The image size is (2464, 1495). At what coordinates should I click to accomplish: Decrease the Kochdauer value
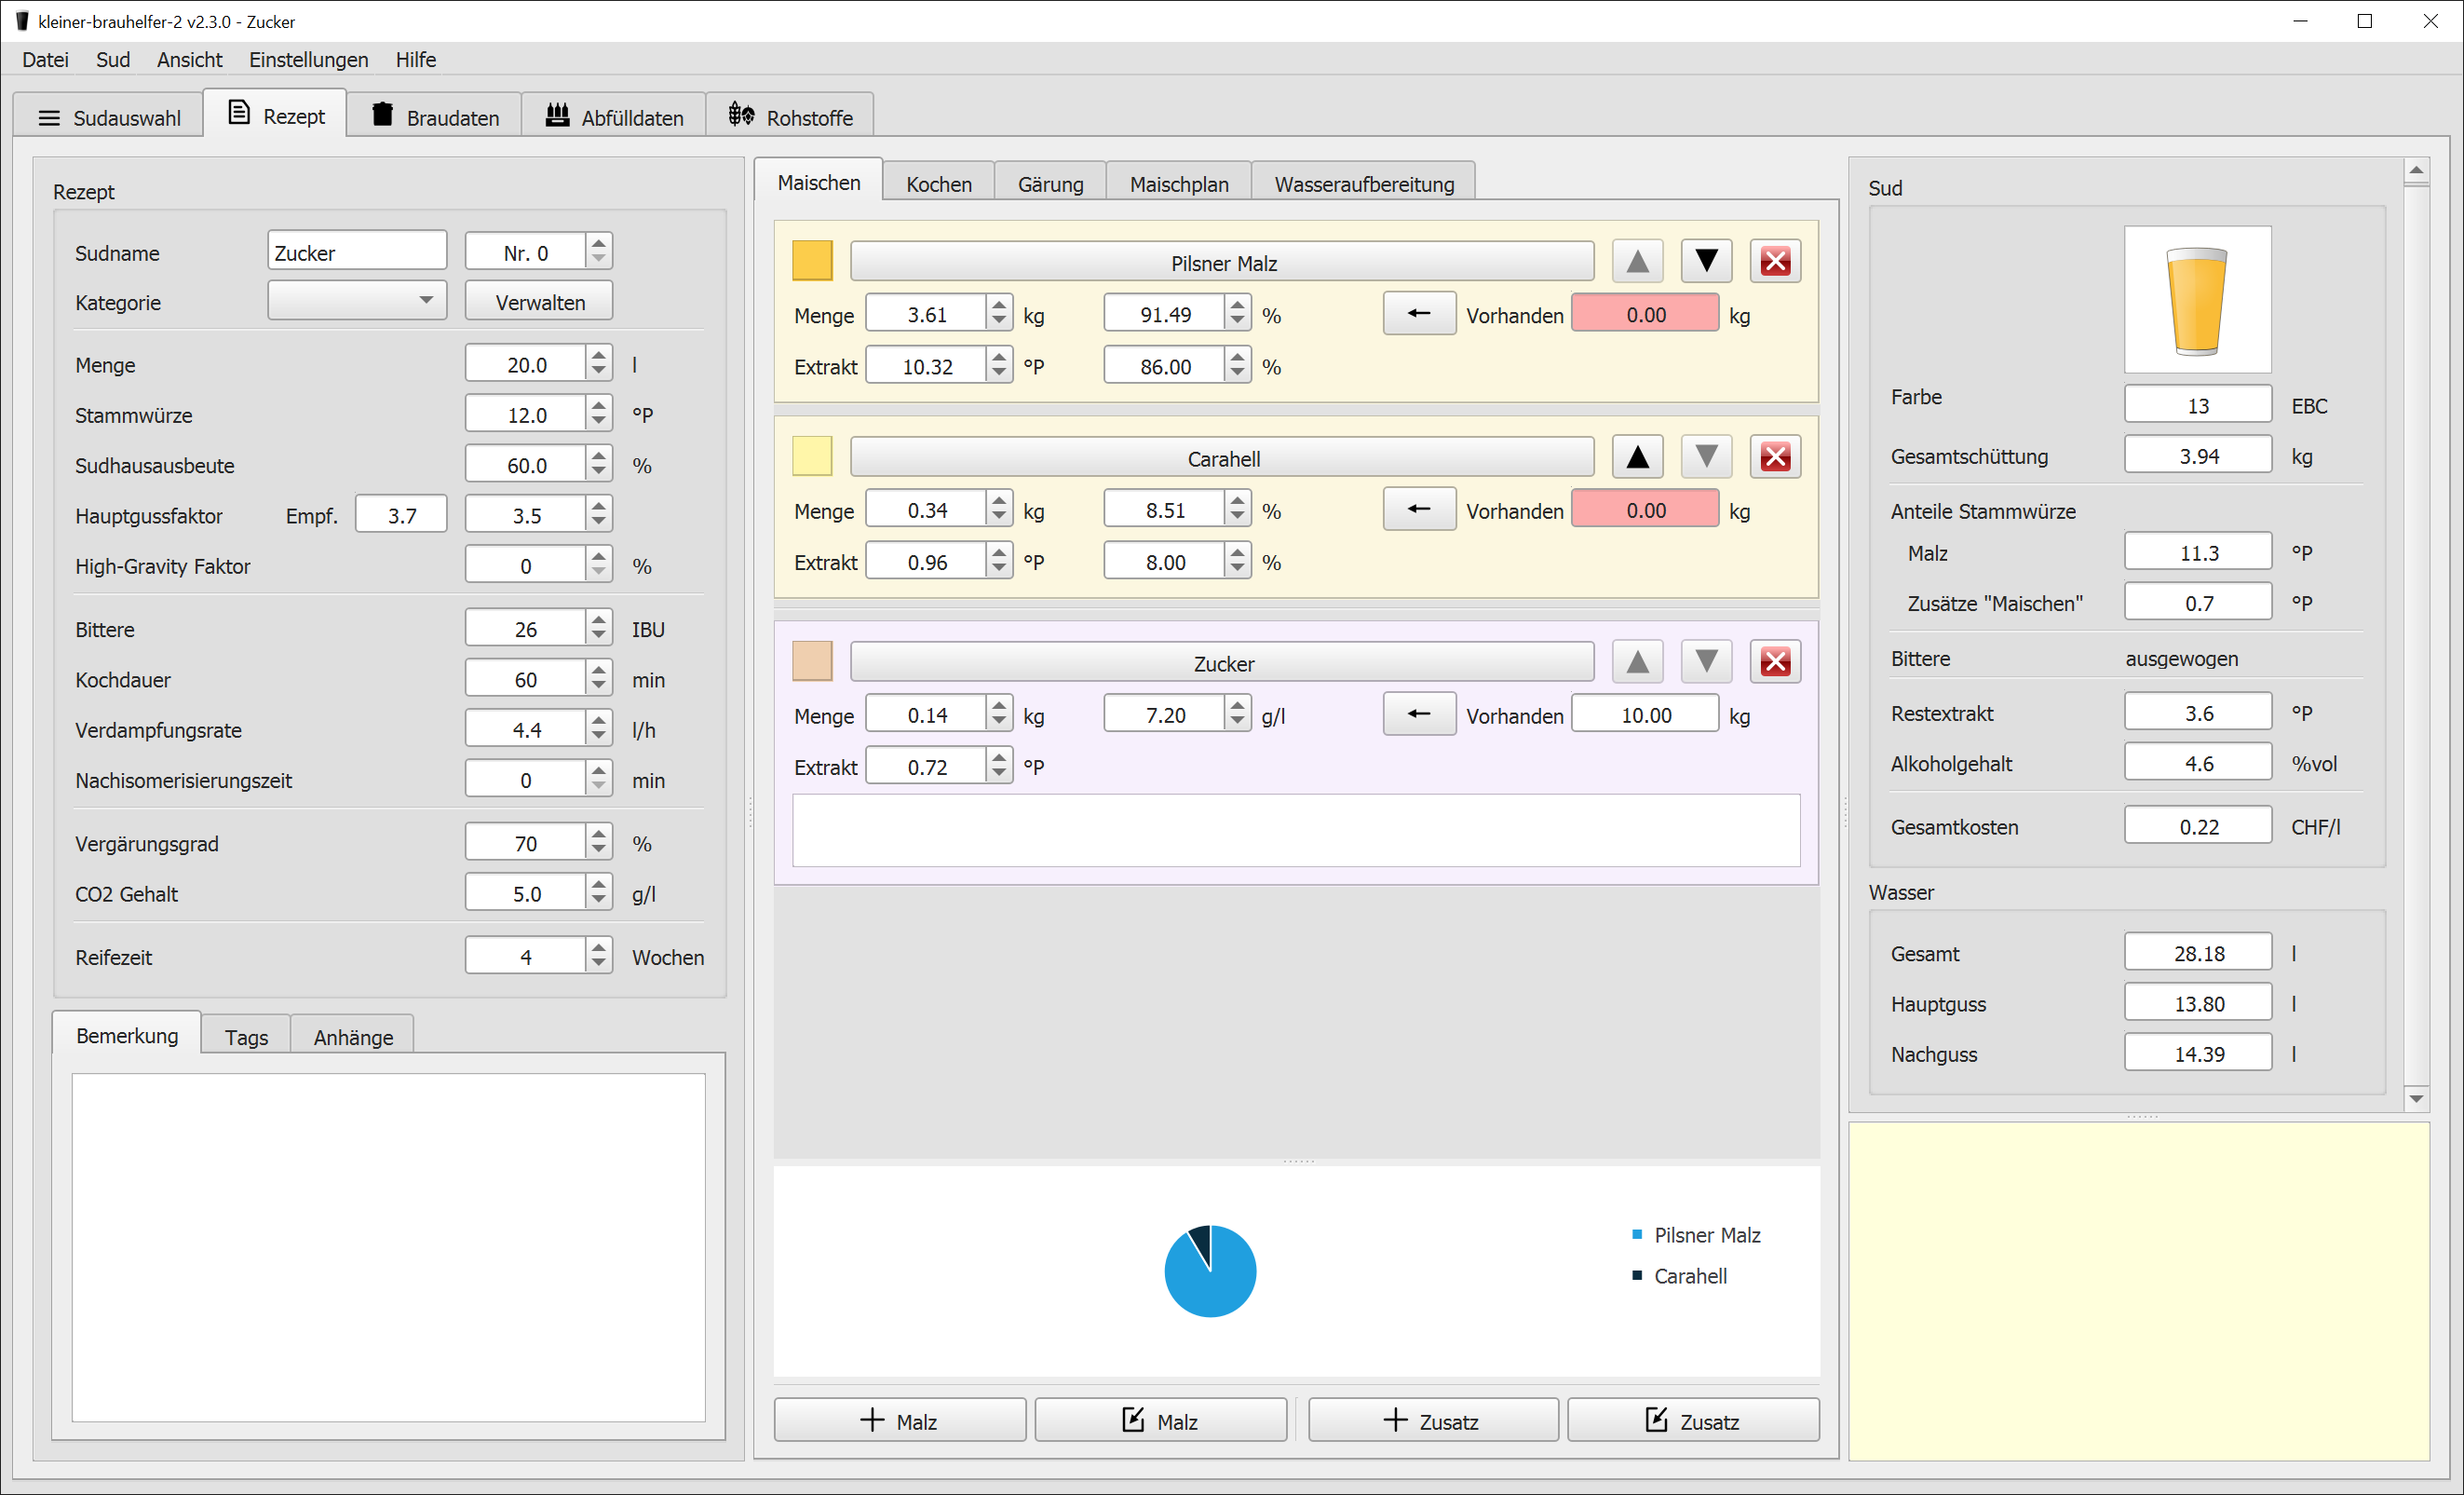click(598, 688)
